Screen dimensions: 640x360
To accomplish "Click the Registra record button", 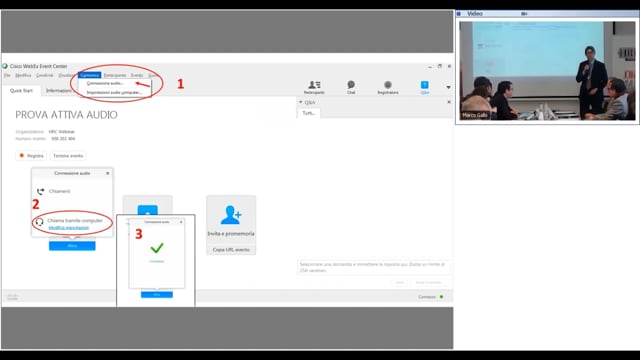I will point(31,156).
